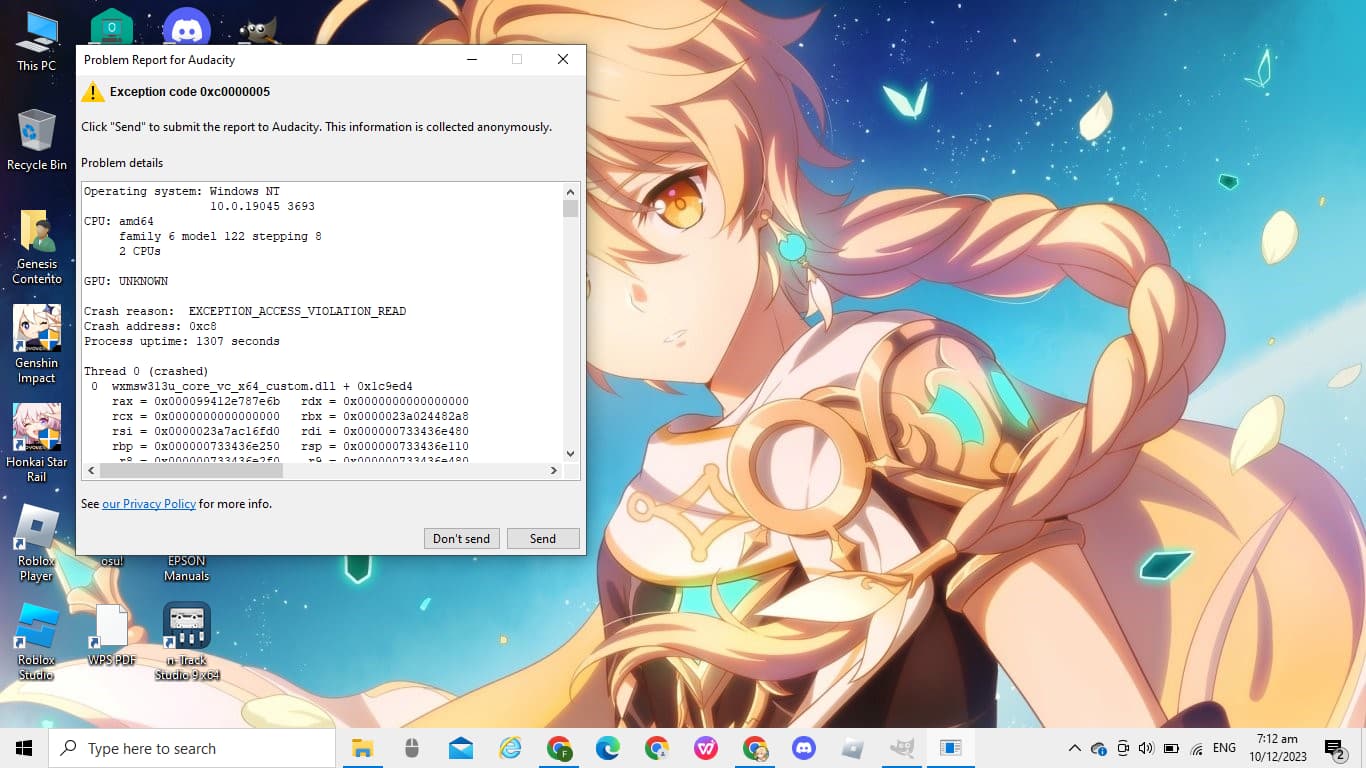Click the Don't send button
Image resolution: width=1366 pixels, height=768 pixels.
pyautogui.click(x=461, y=538)
